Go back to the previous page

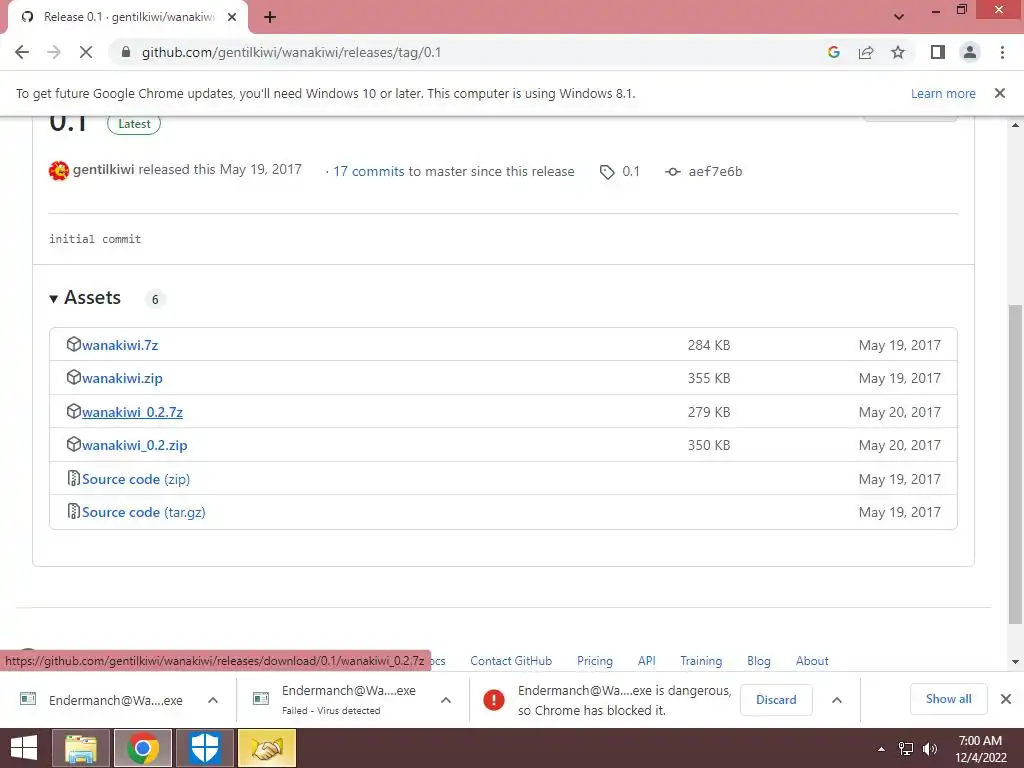(22, 52)
